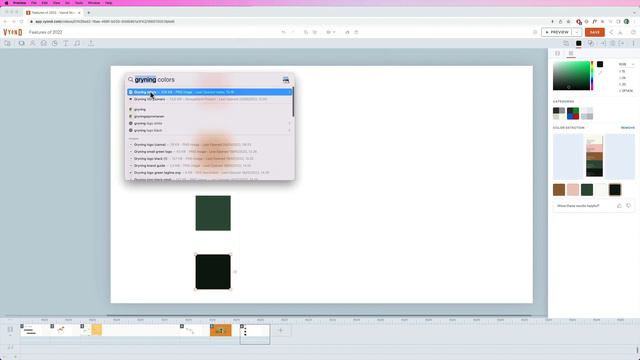Click the Download icon beside Share
Image resolution: width=640 pixels, height=360 pixels.
(x=620, y=32)
